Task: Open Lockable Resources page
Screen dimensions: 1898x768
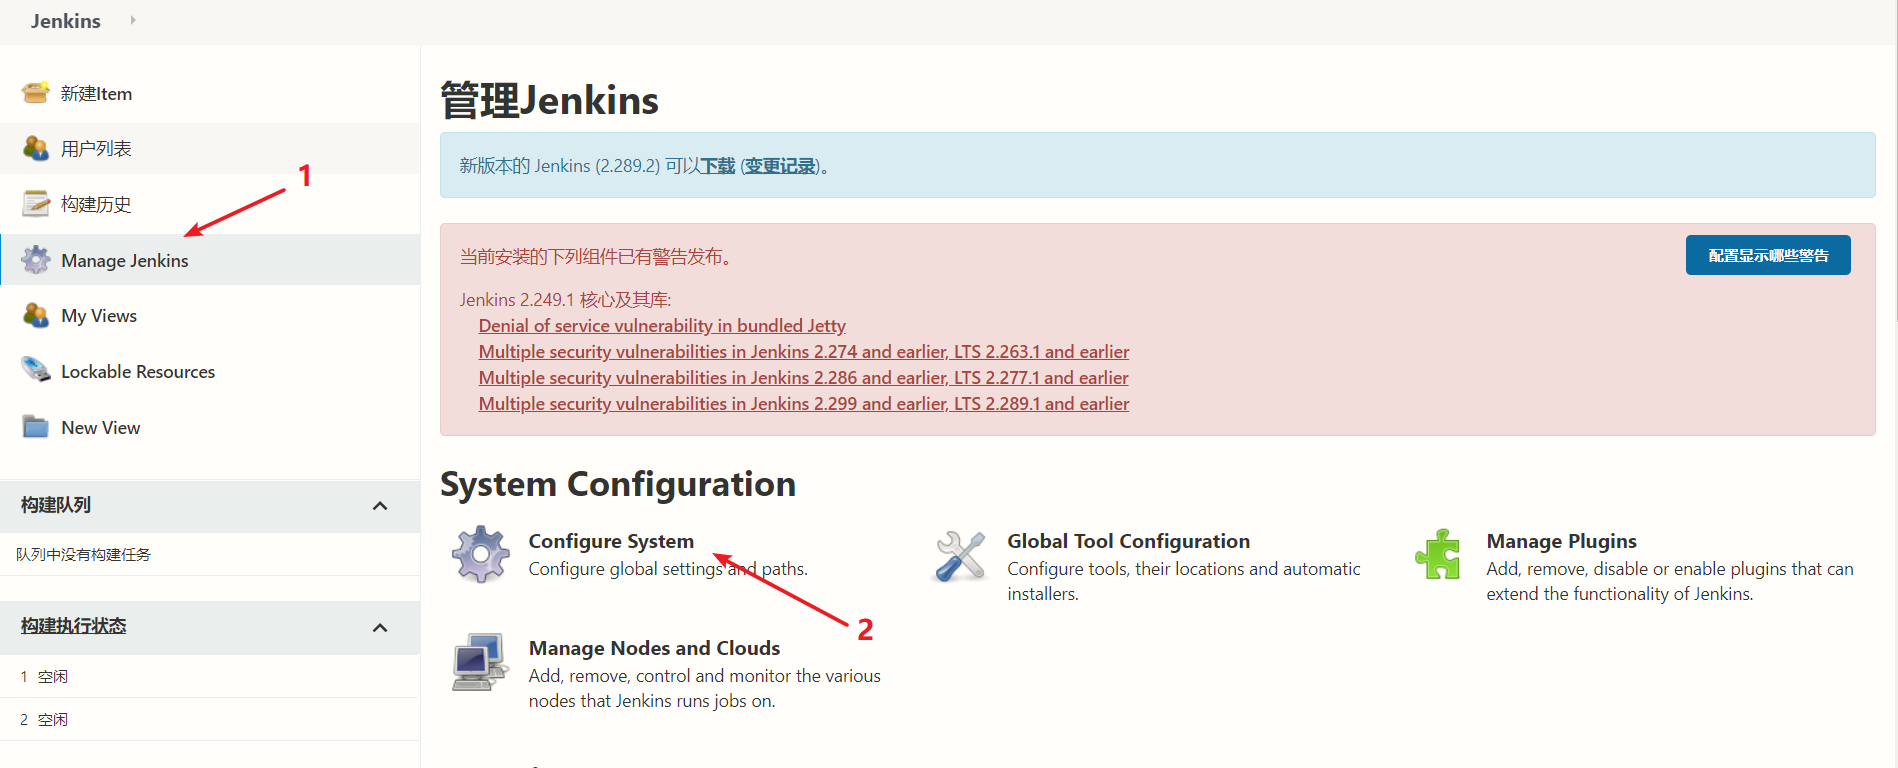Action: click(138, 371)
